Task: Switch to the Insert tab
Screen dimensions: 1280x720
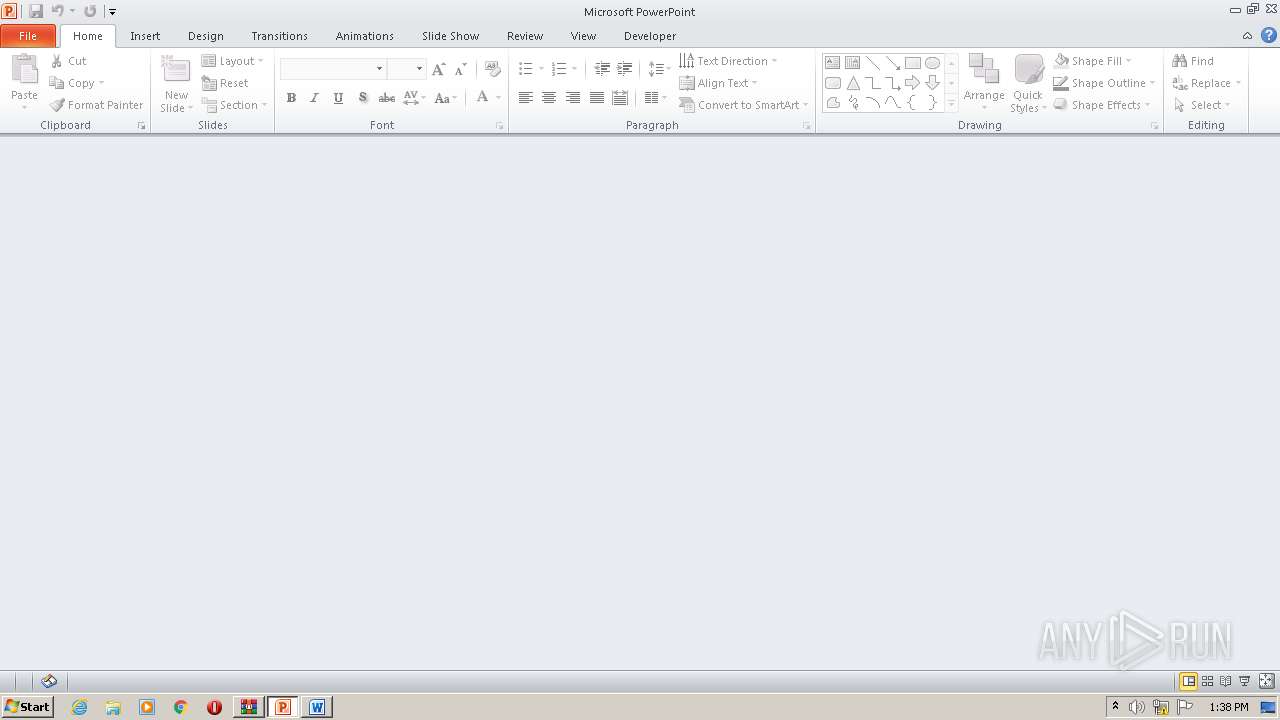Action: 145,36
